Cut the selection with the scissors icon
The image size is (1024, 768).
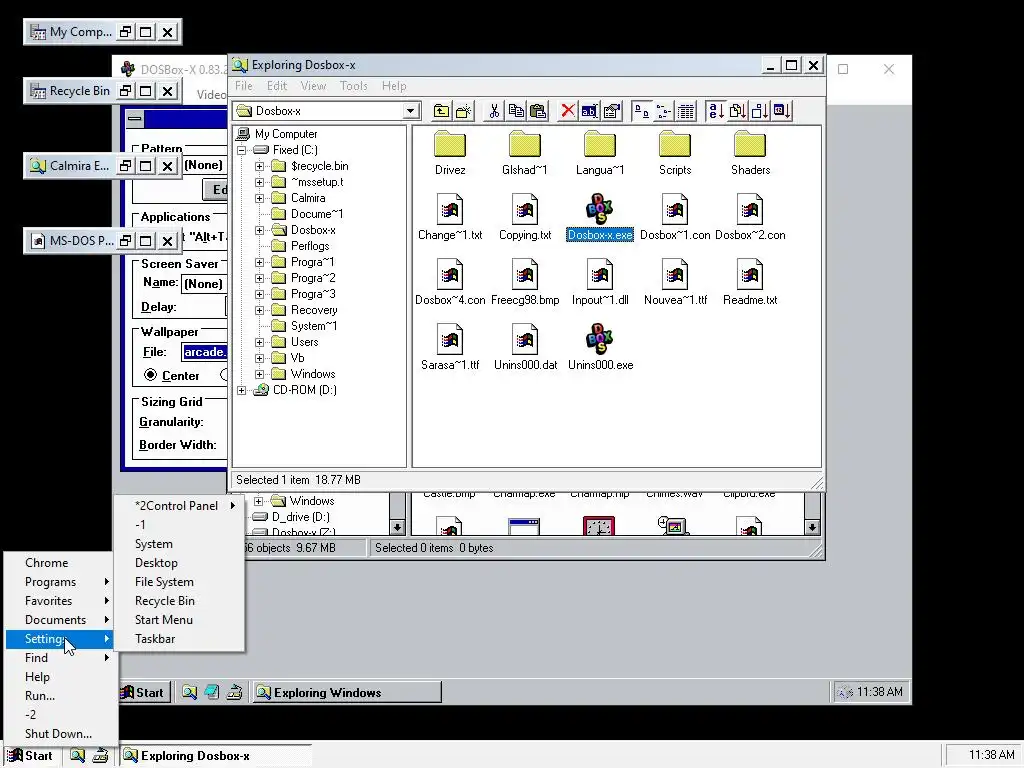[494, 111]
